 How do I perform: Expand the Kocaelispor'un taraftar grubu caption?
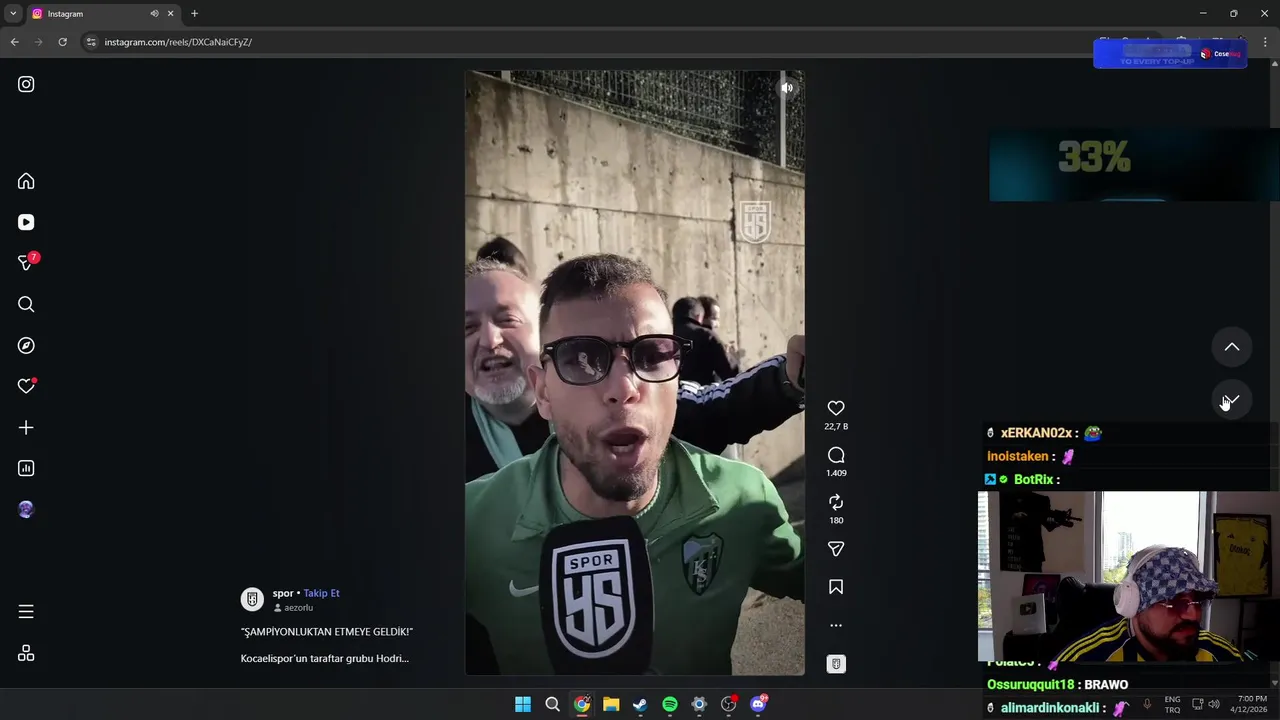pyautogui.click(x=325, y=658)
